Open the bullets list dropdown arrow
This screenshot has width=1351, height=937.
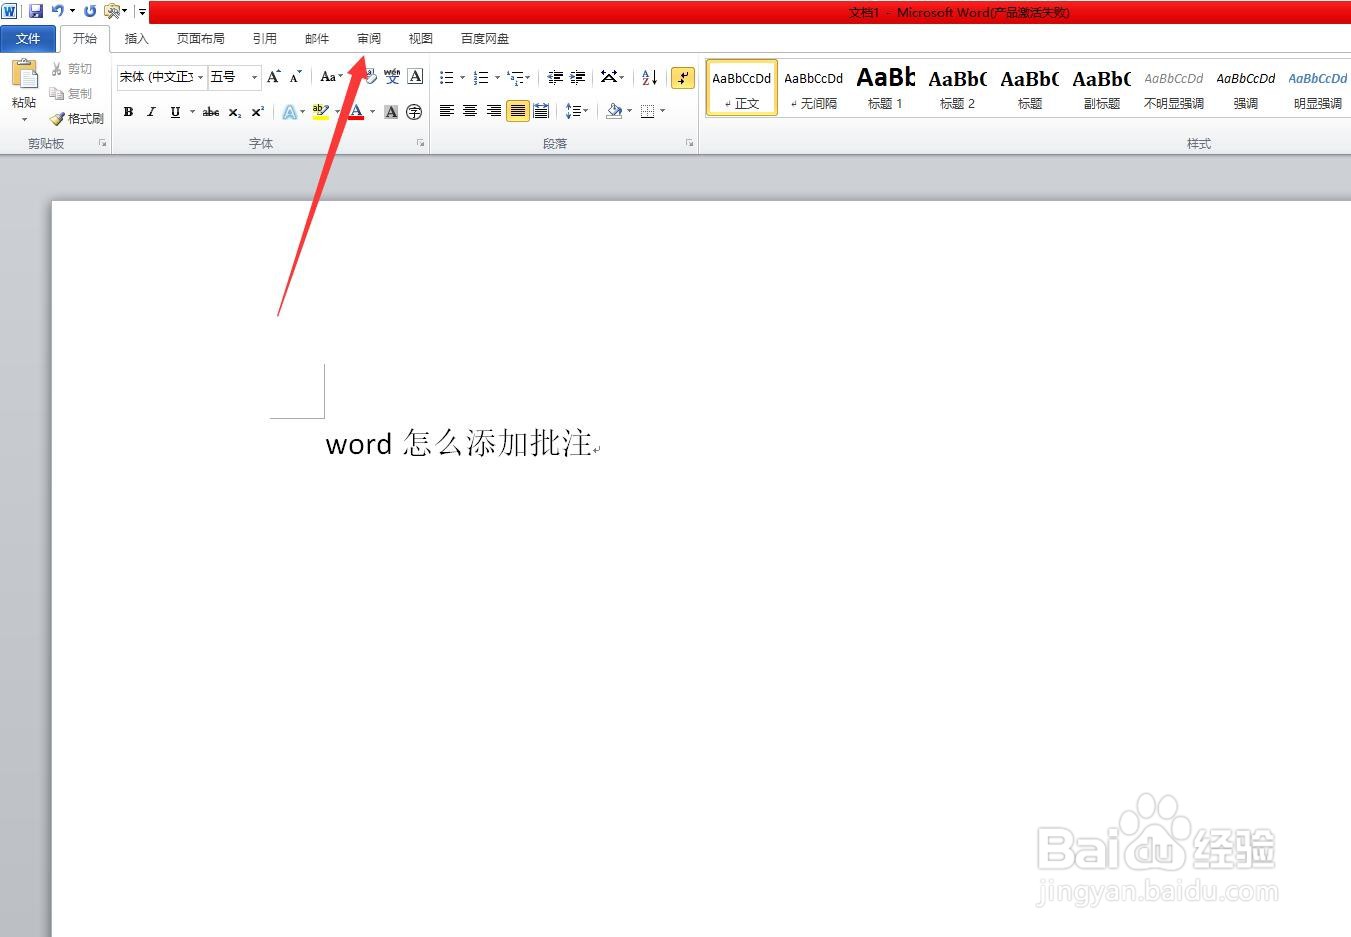462,77
